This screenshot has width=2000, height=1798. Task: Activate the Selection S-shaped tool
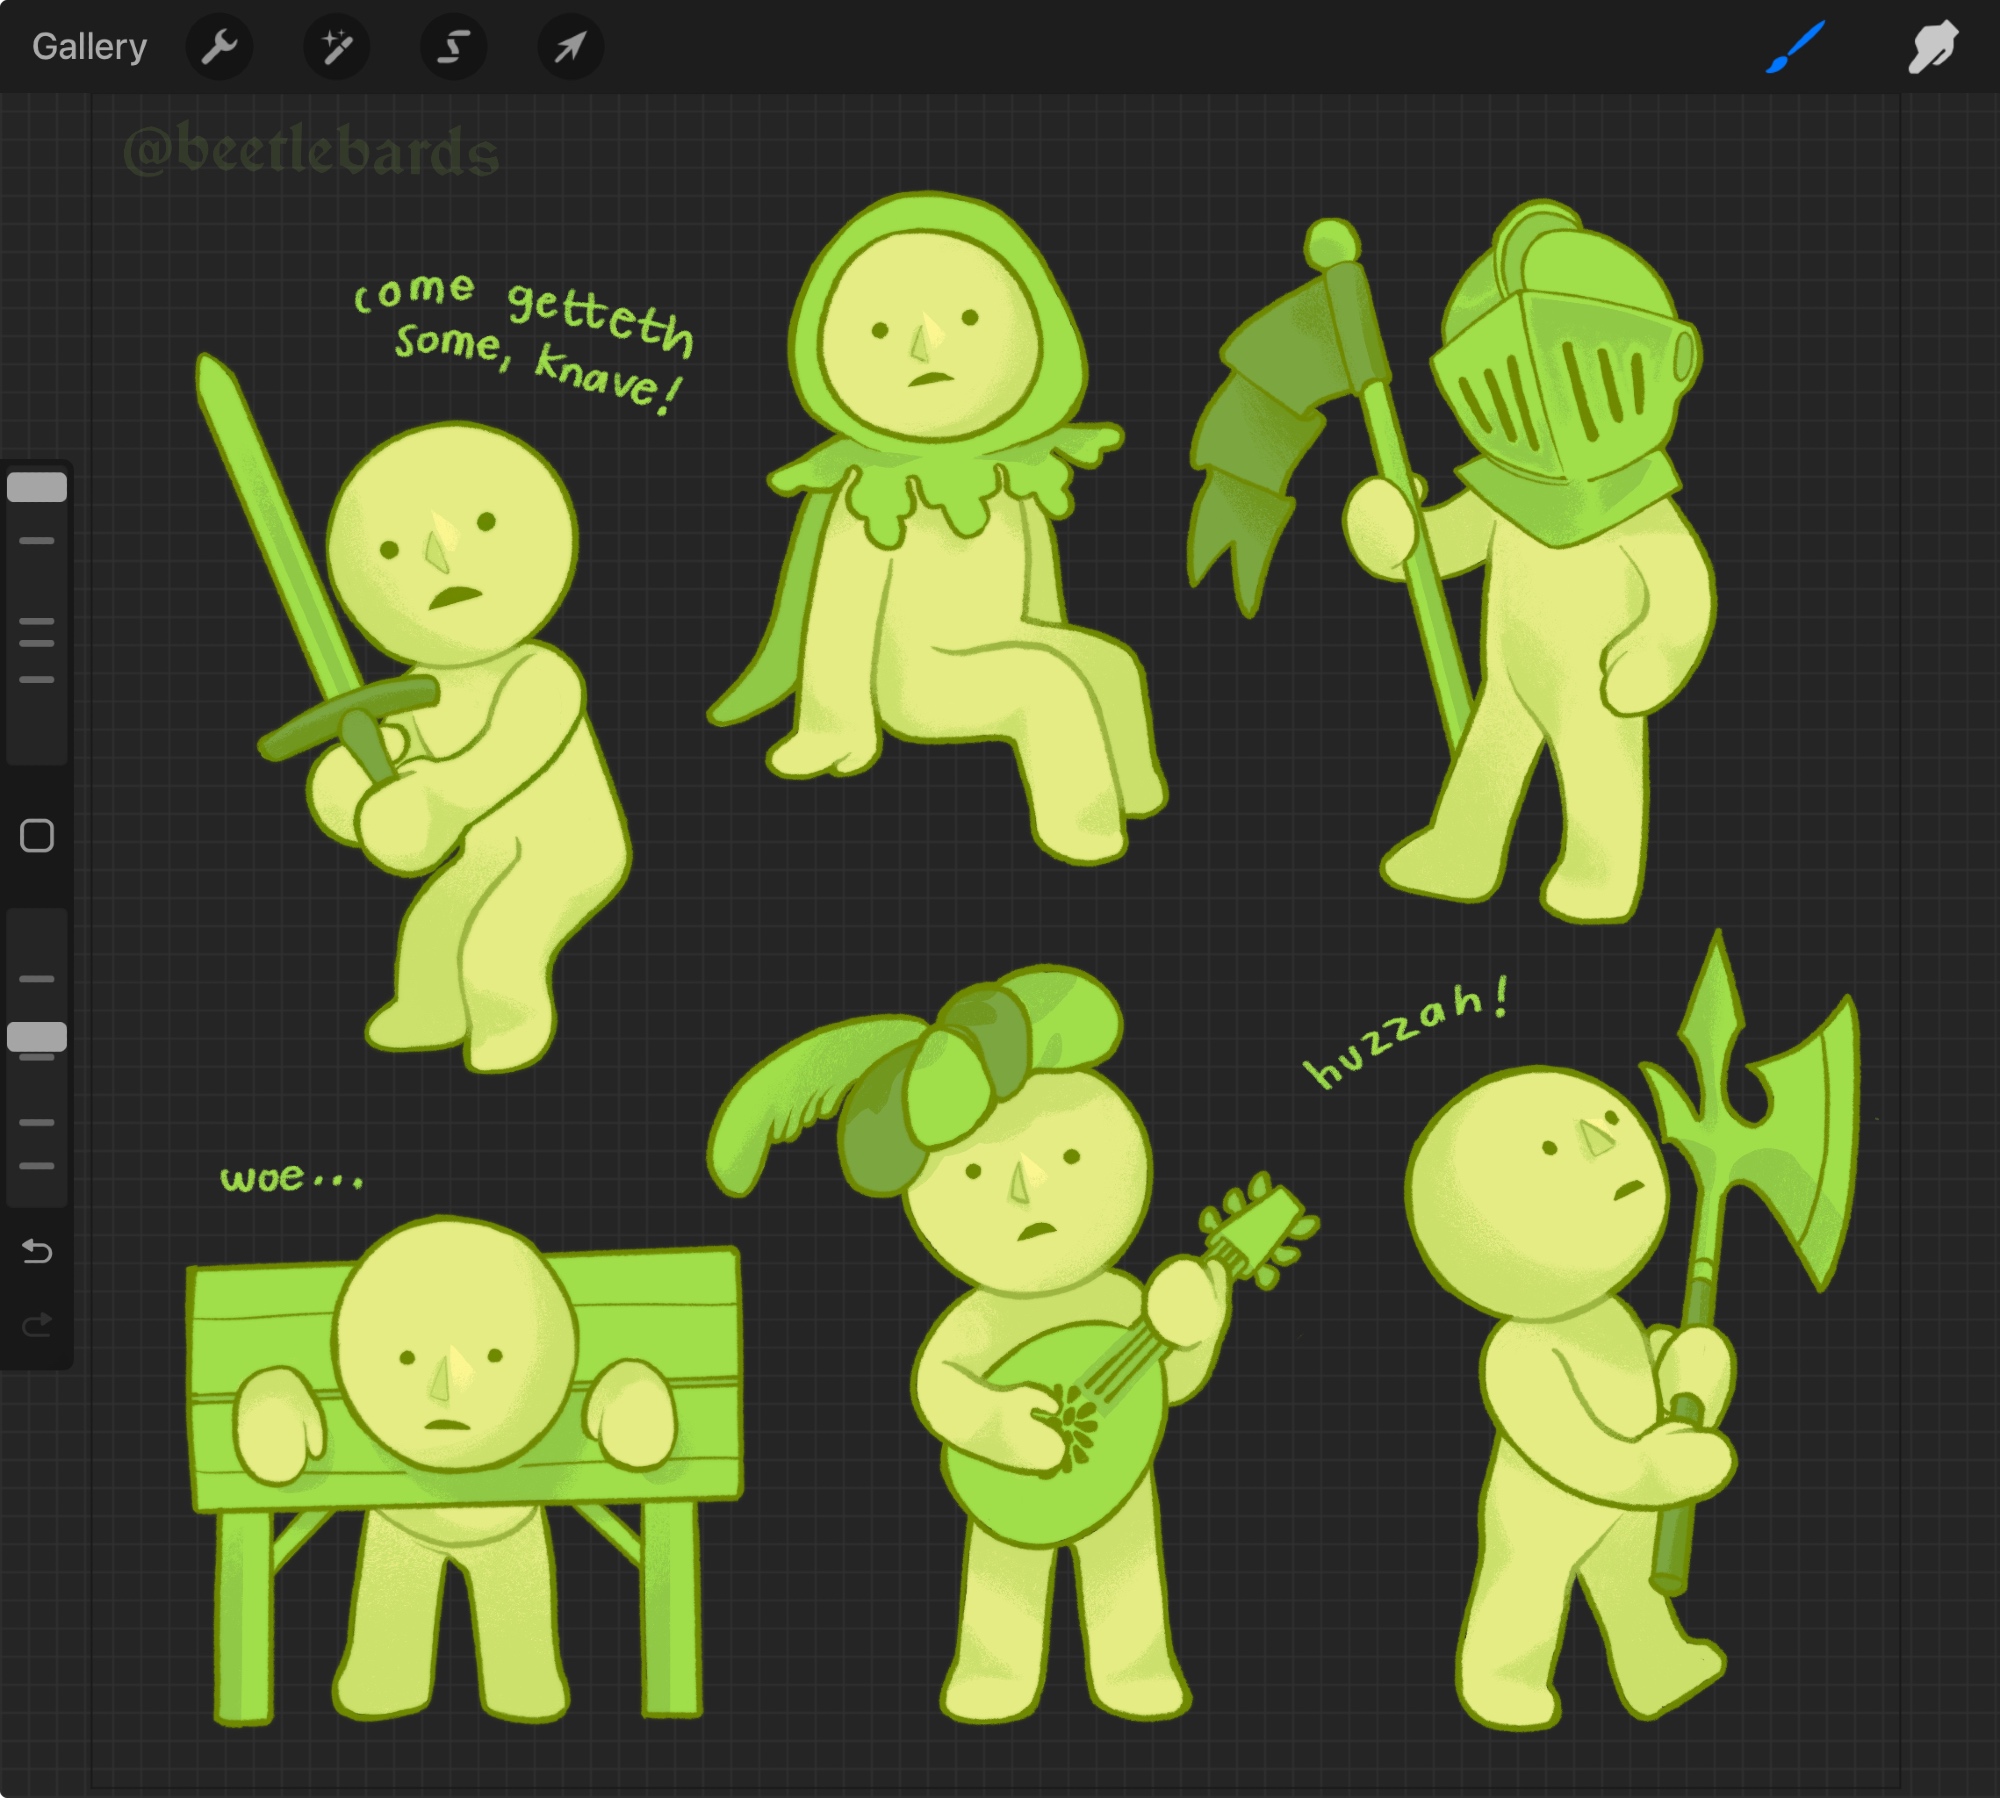pos(454,47)
